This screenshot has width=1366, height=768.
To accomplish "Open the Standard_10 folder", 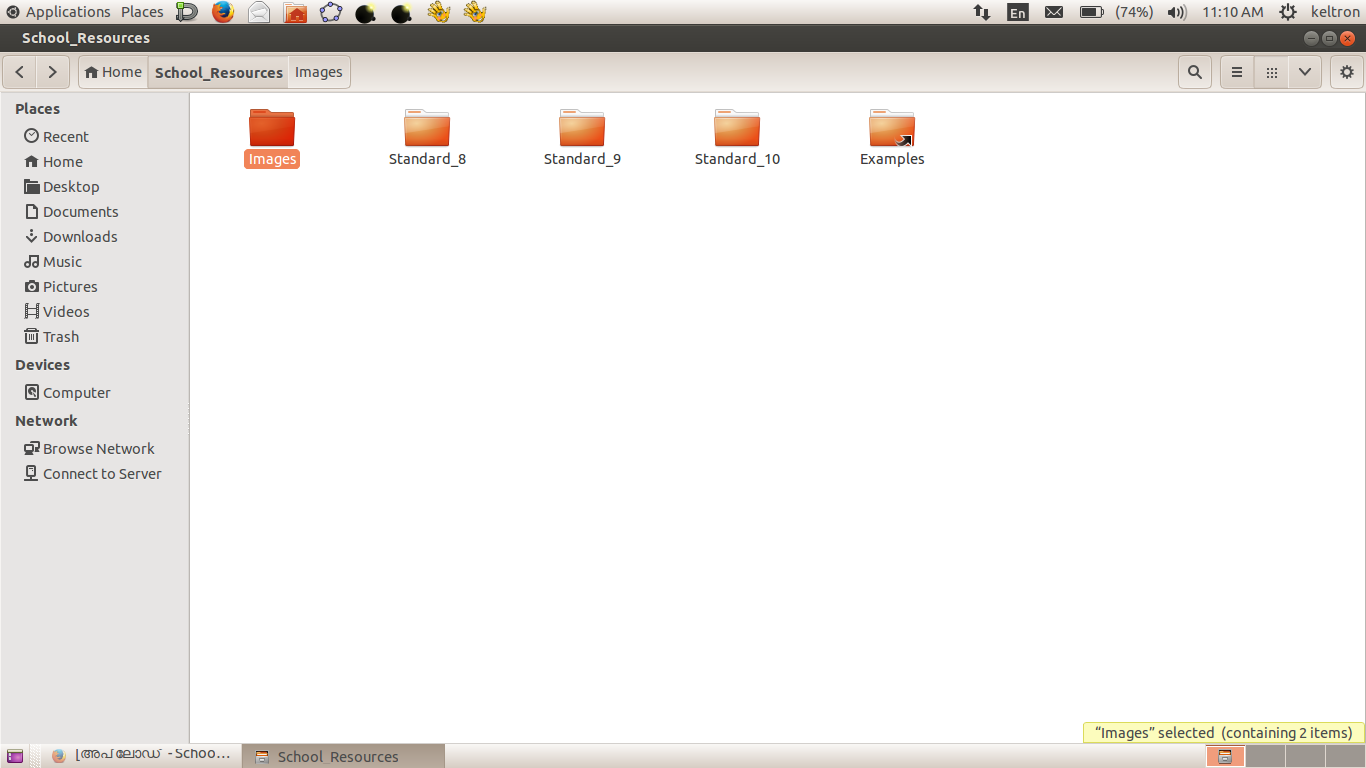I will [x=737, y=129].
